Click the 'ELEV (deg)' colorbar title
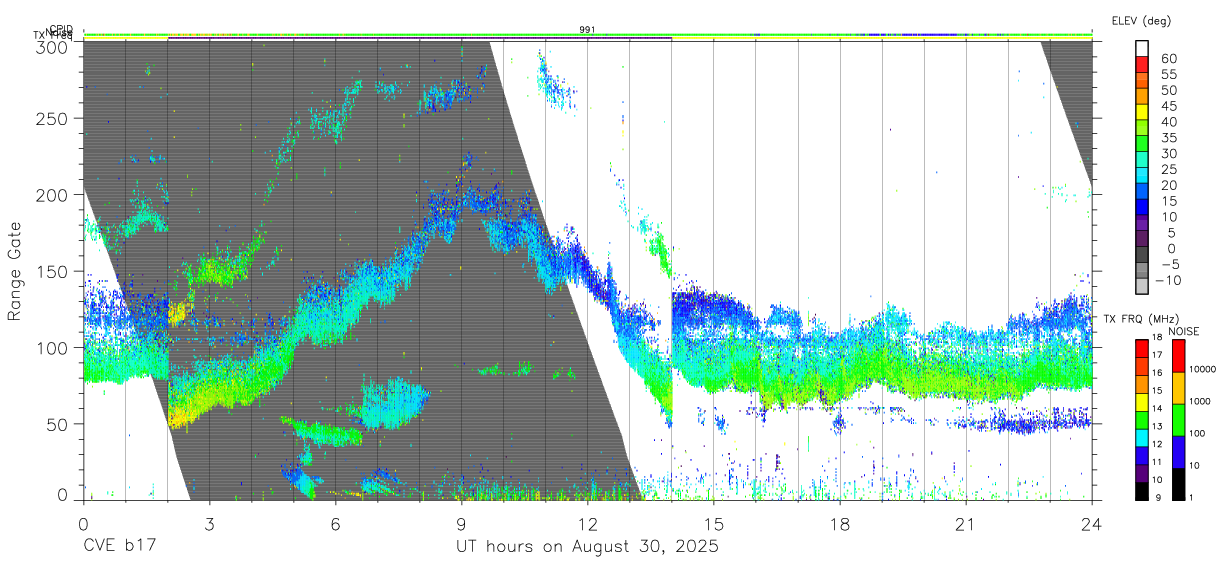1228x567 pixels. [x=1140, y=20]
